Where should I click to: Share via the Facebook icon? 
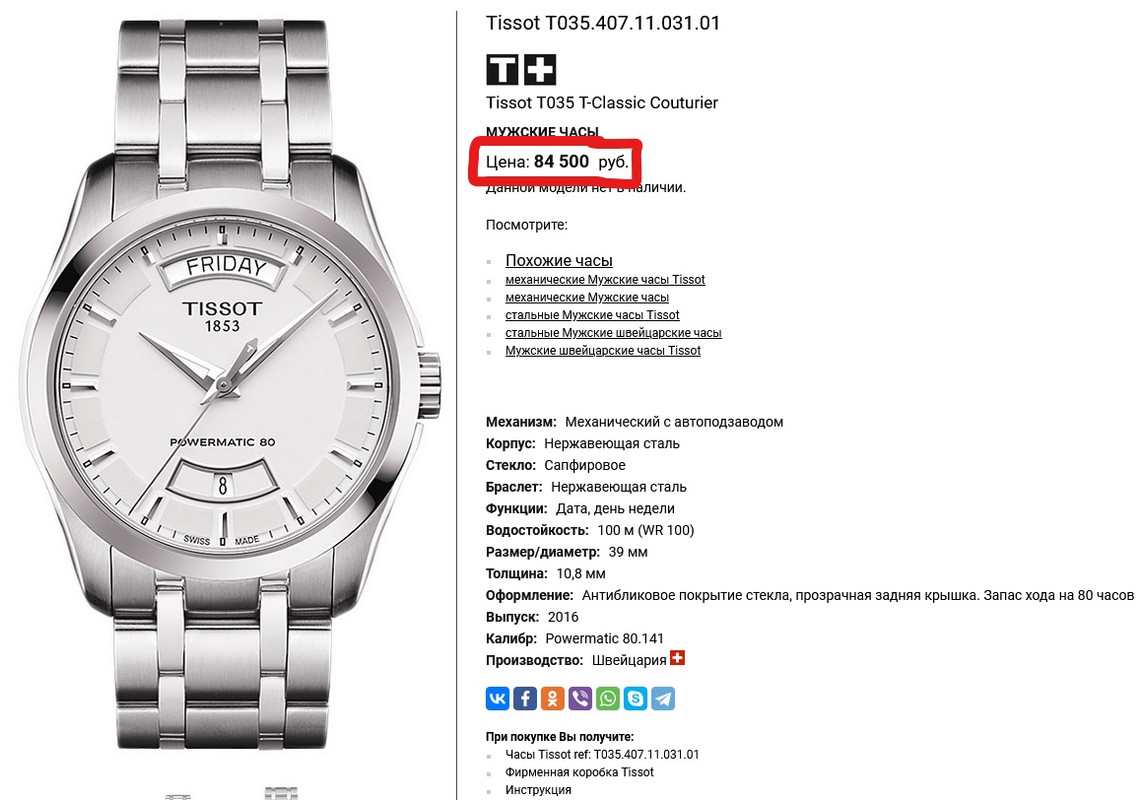[x=525, y=698]
